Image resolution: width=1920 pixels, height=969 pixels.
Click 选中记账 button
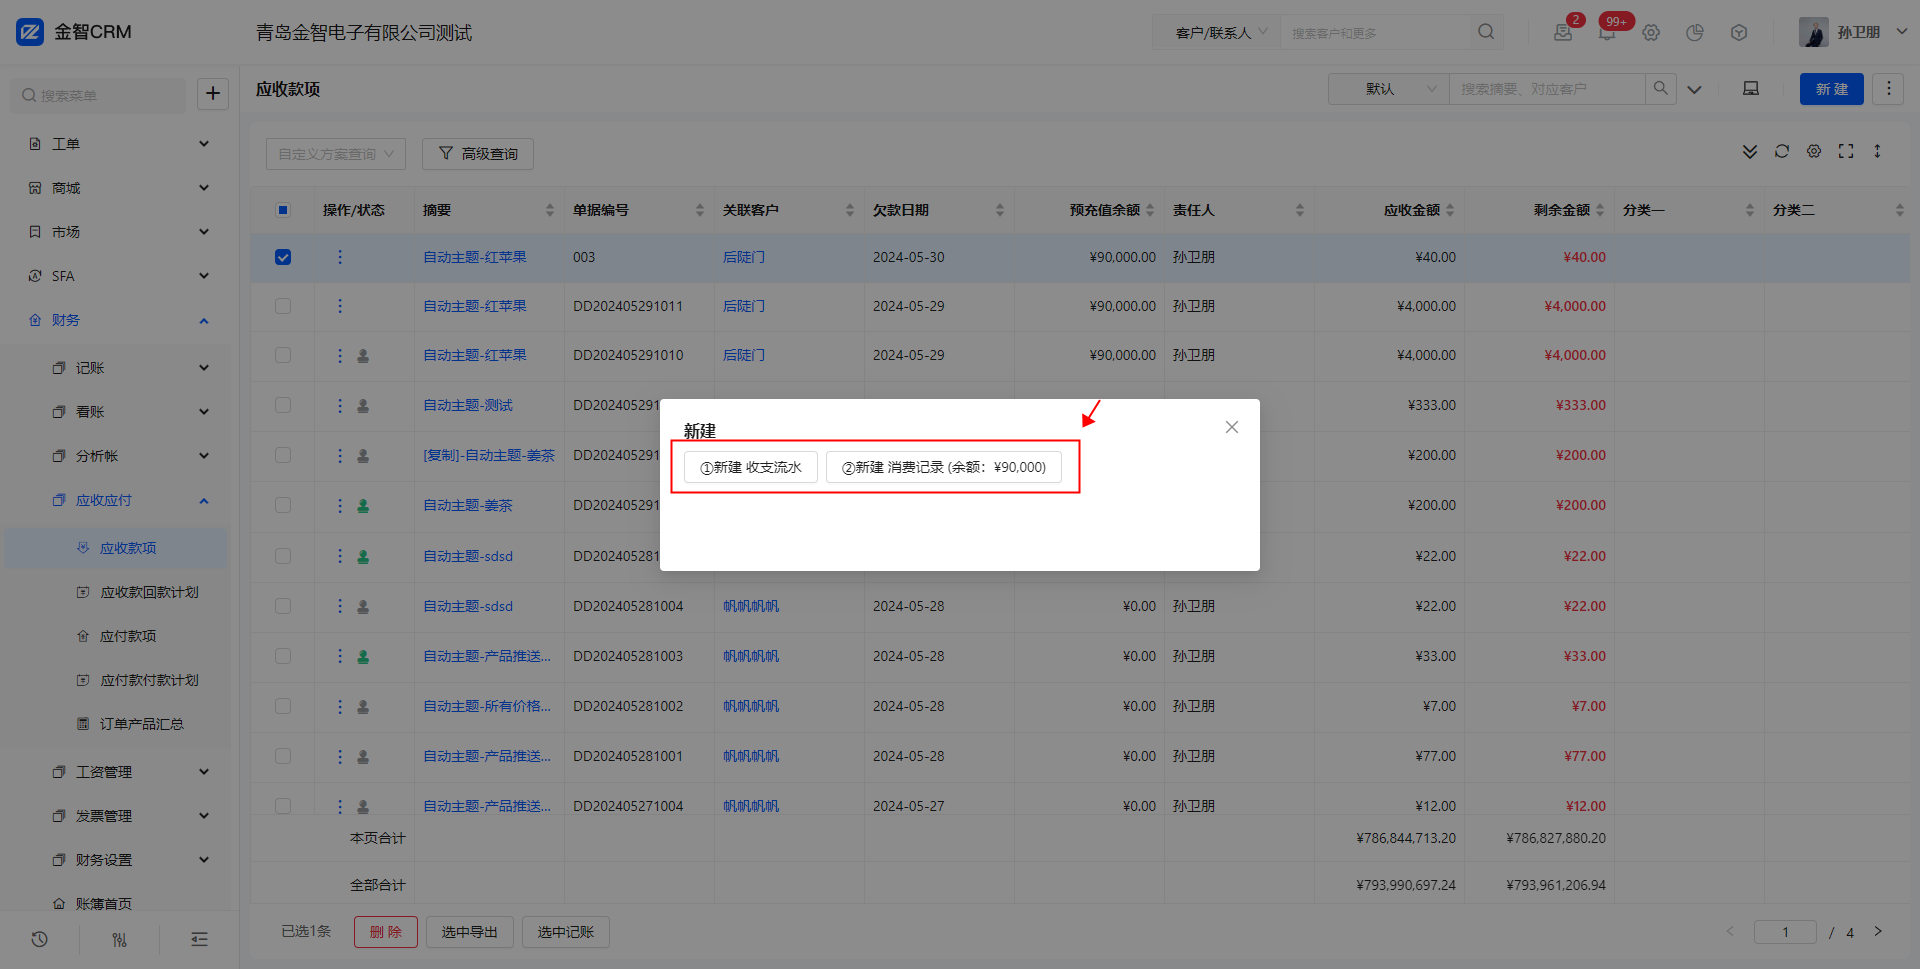pyautogui.click(x=566, y=932)
